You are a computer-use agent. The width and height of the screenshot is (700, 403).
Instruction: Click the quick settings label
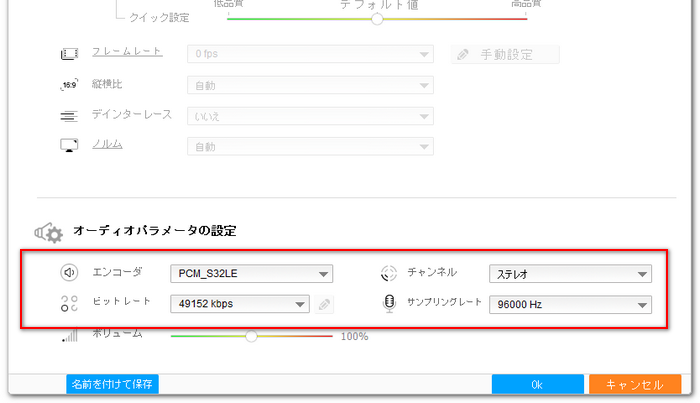point(159,17)
